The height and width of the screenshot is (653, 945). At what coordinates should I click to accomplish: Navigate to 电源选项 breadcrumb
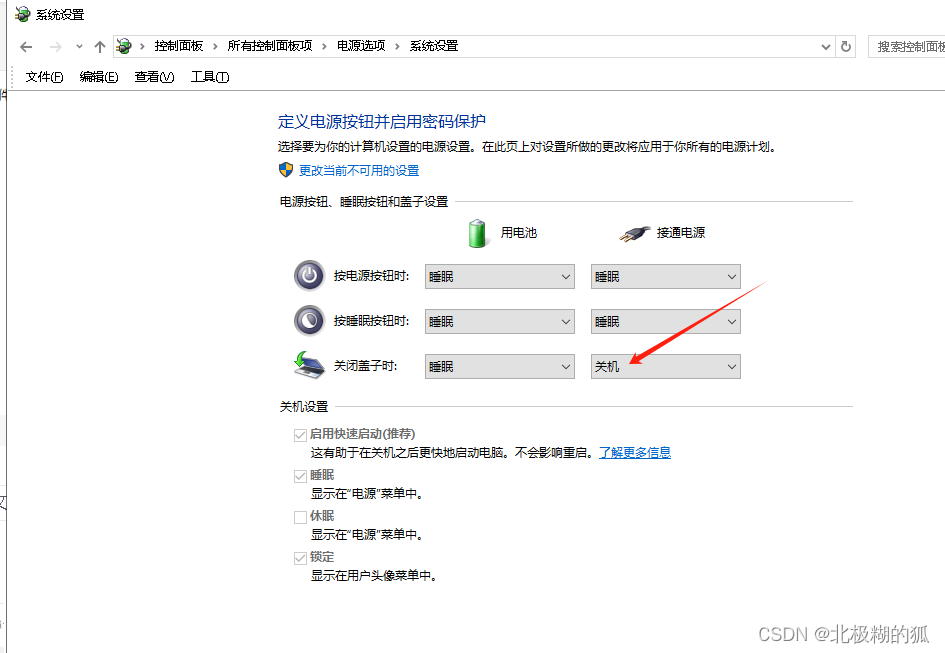pyautogui.click(x=360, y=46)
